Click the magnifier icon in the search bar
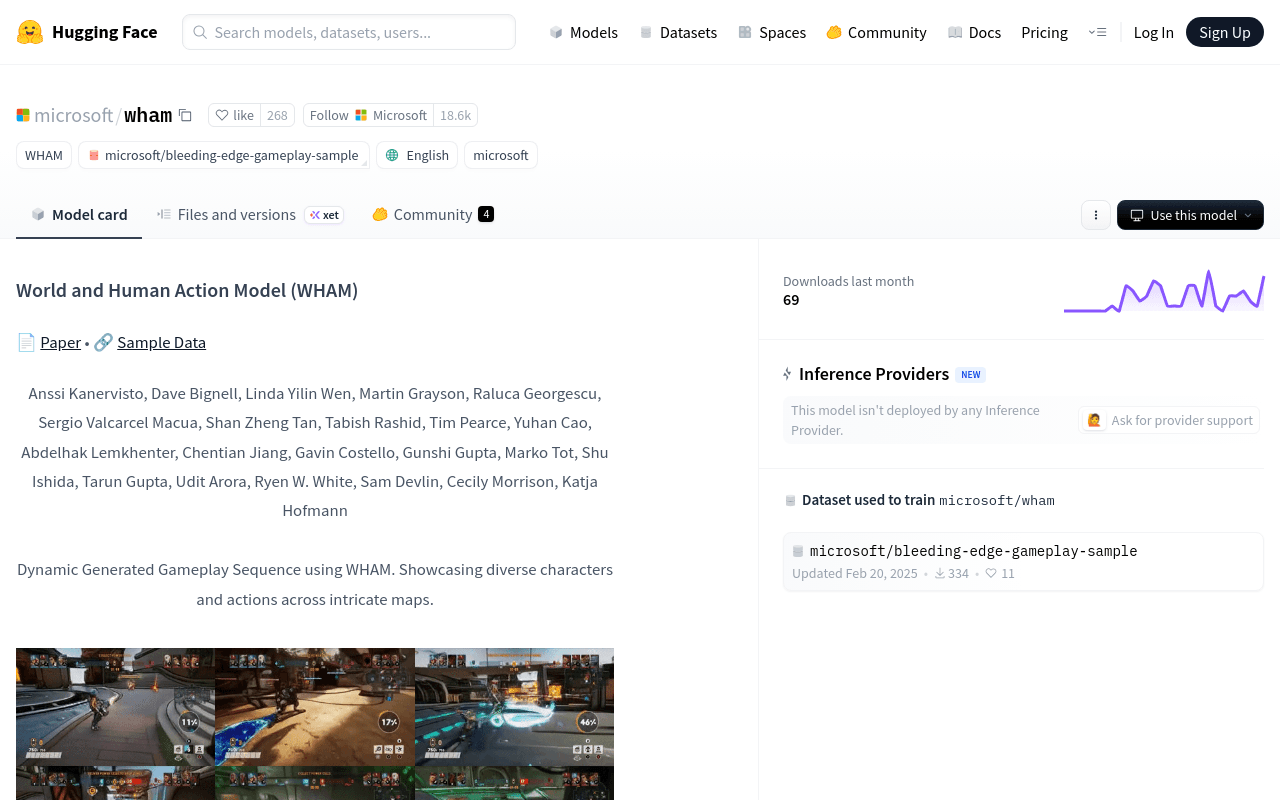This screenshot has height=800, width=1280. pyautogui.click(x=200, y=32)
